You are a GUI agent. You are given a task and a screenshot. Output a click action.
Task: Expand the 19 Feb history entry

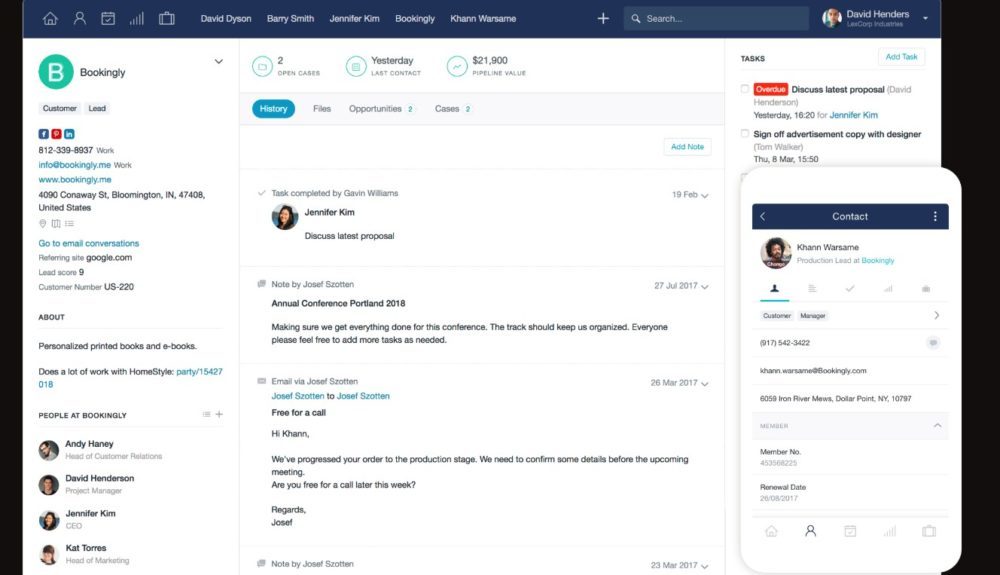pos(705,195)
